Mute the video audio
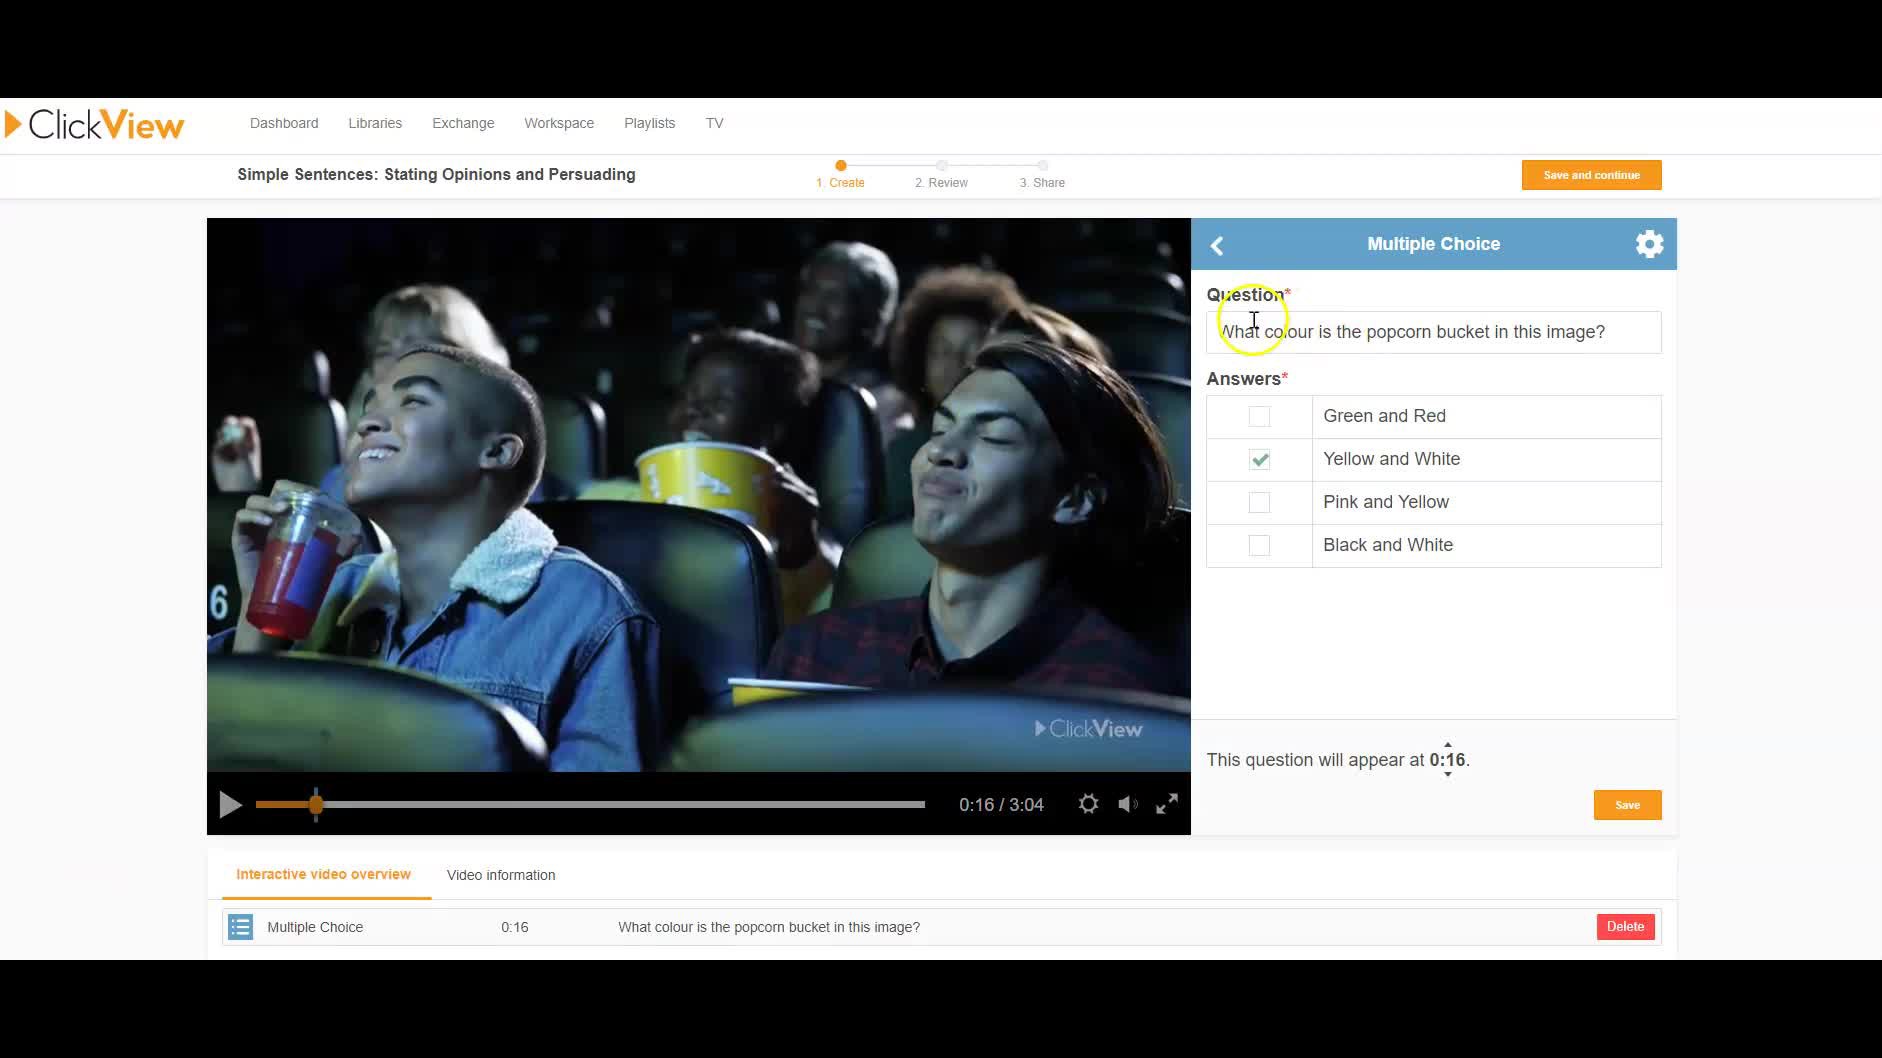 tap(1128, 803)
